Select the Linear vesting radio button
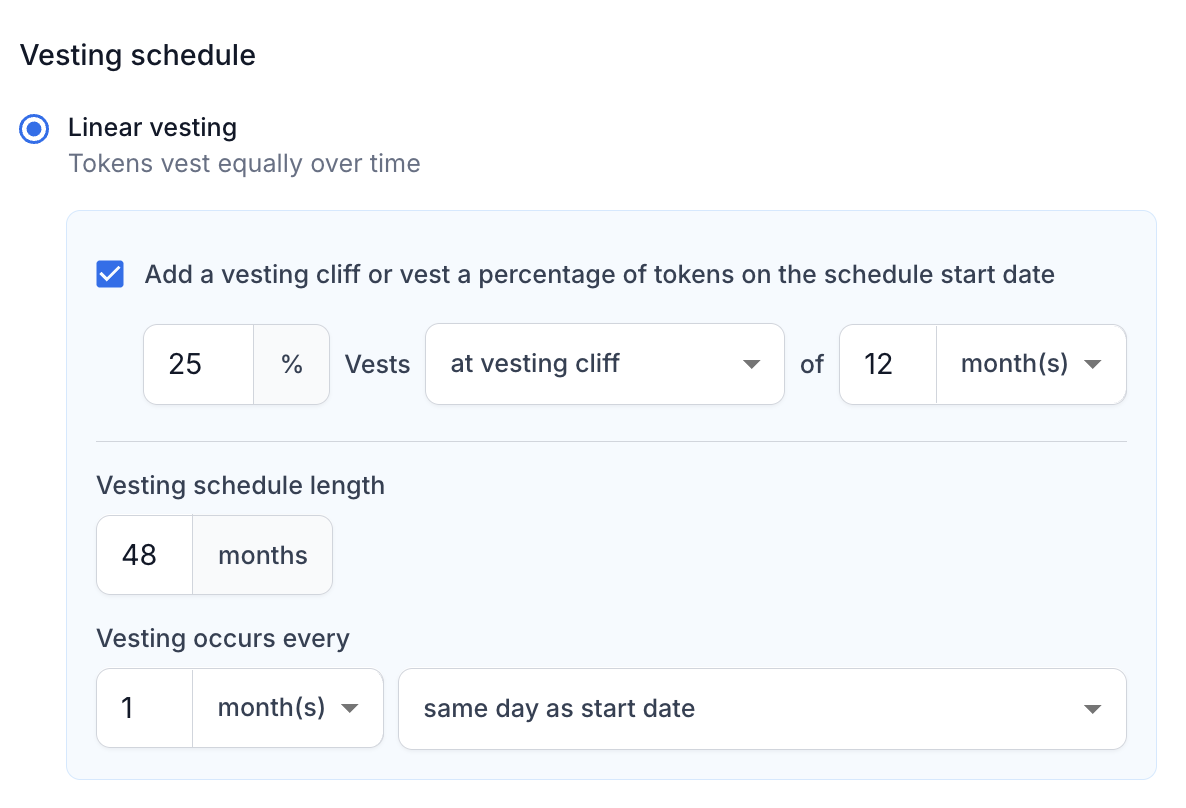1186x808 pixels. click(34, 129)
